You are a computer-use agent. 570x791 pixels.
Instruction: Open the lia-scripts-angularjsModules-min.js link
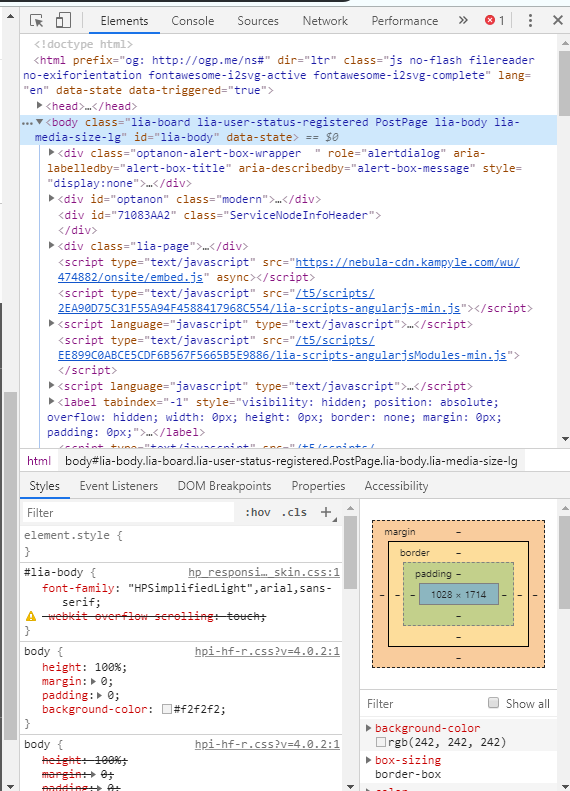tap(282, 348)
